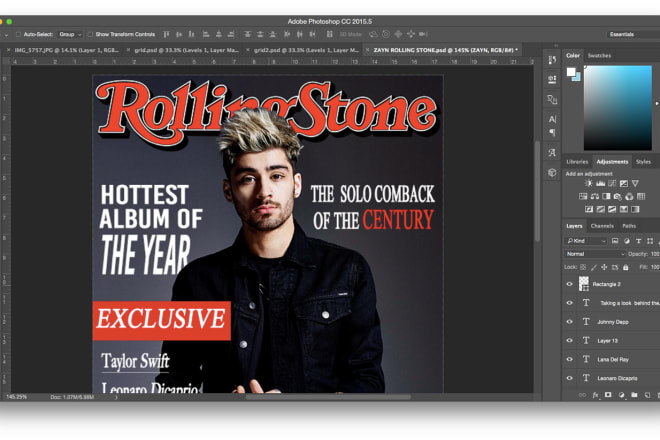Open the Clone Source panel icon

coord(552,99)
